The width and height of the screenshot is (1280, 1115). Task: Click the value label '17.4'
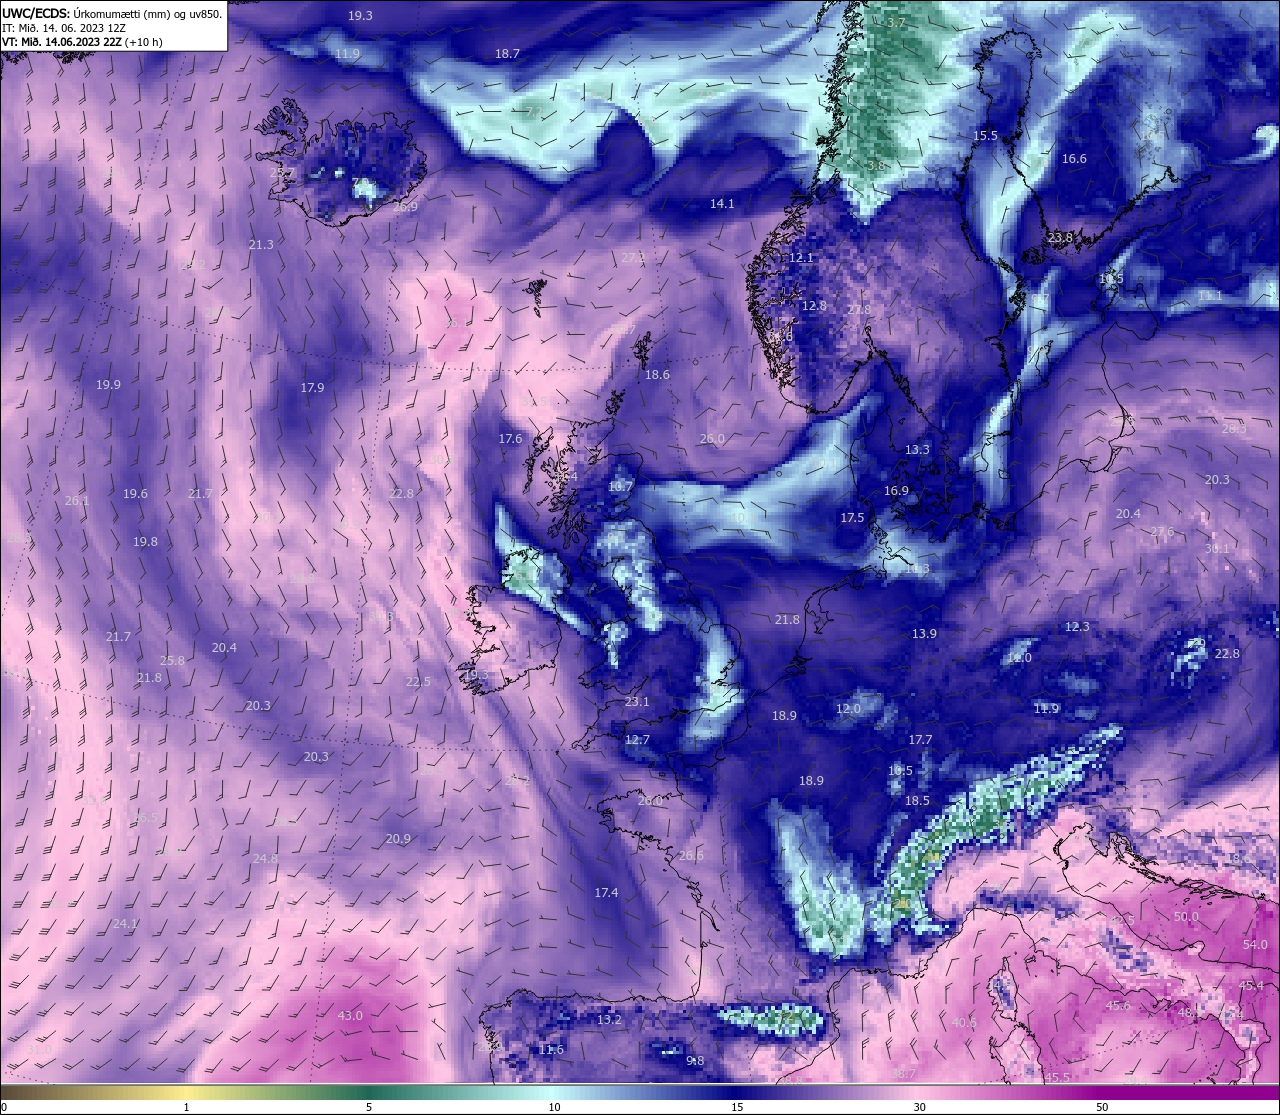606,893
